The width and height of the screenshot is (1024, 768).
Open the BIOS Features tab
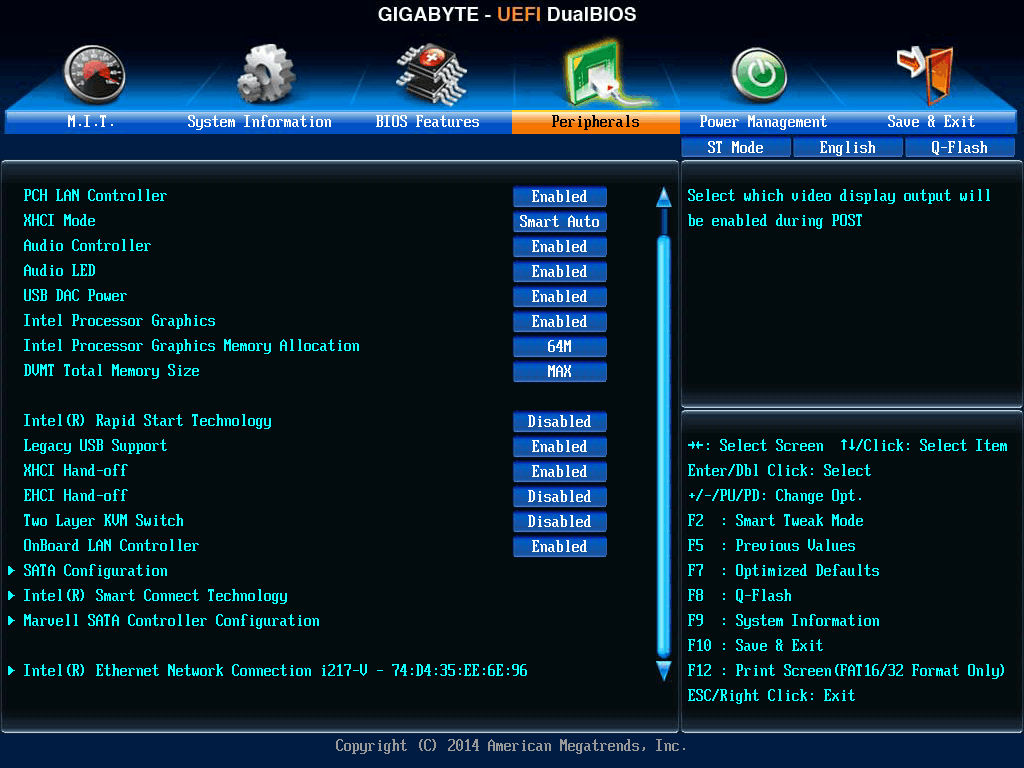click(x=427, y=121)
